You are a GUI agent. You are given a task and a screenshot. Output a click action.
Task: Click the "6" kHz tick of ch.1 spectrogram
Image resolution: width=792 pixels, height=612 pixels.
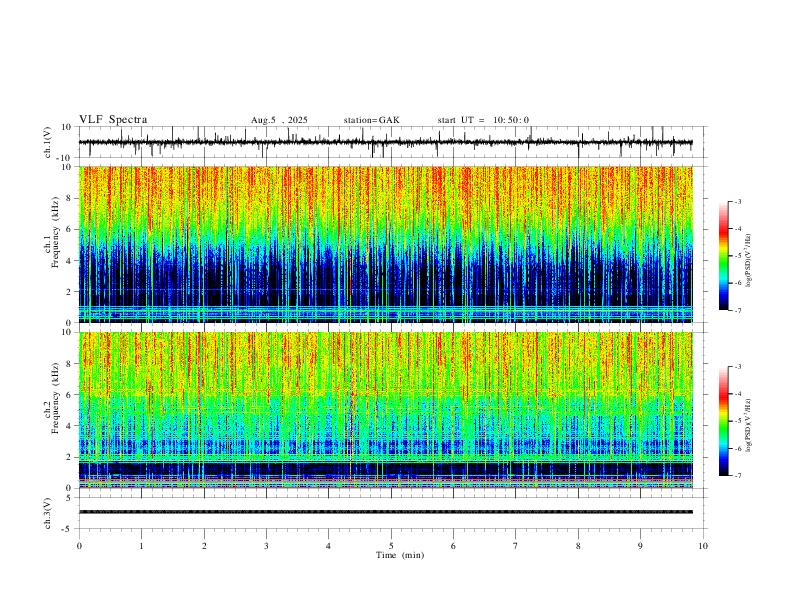click(x=69, y=230)
